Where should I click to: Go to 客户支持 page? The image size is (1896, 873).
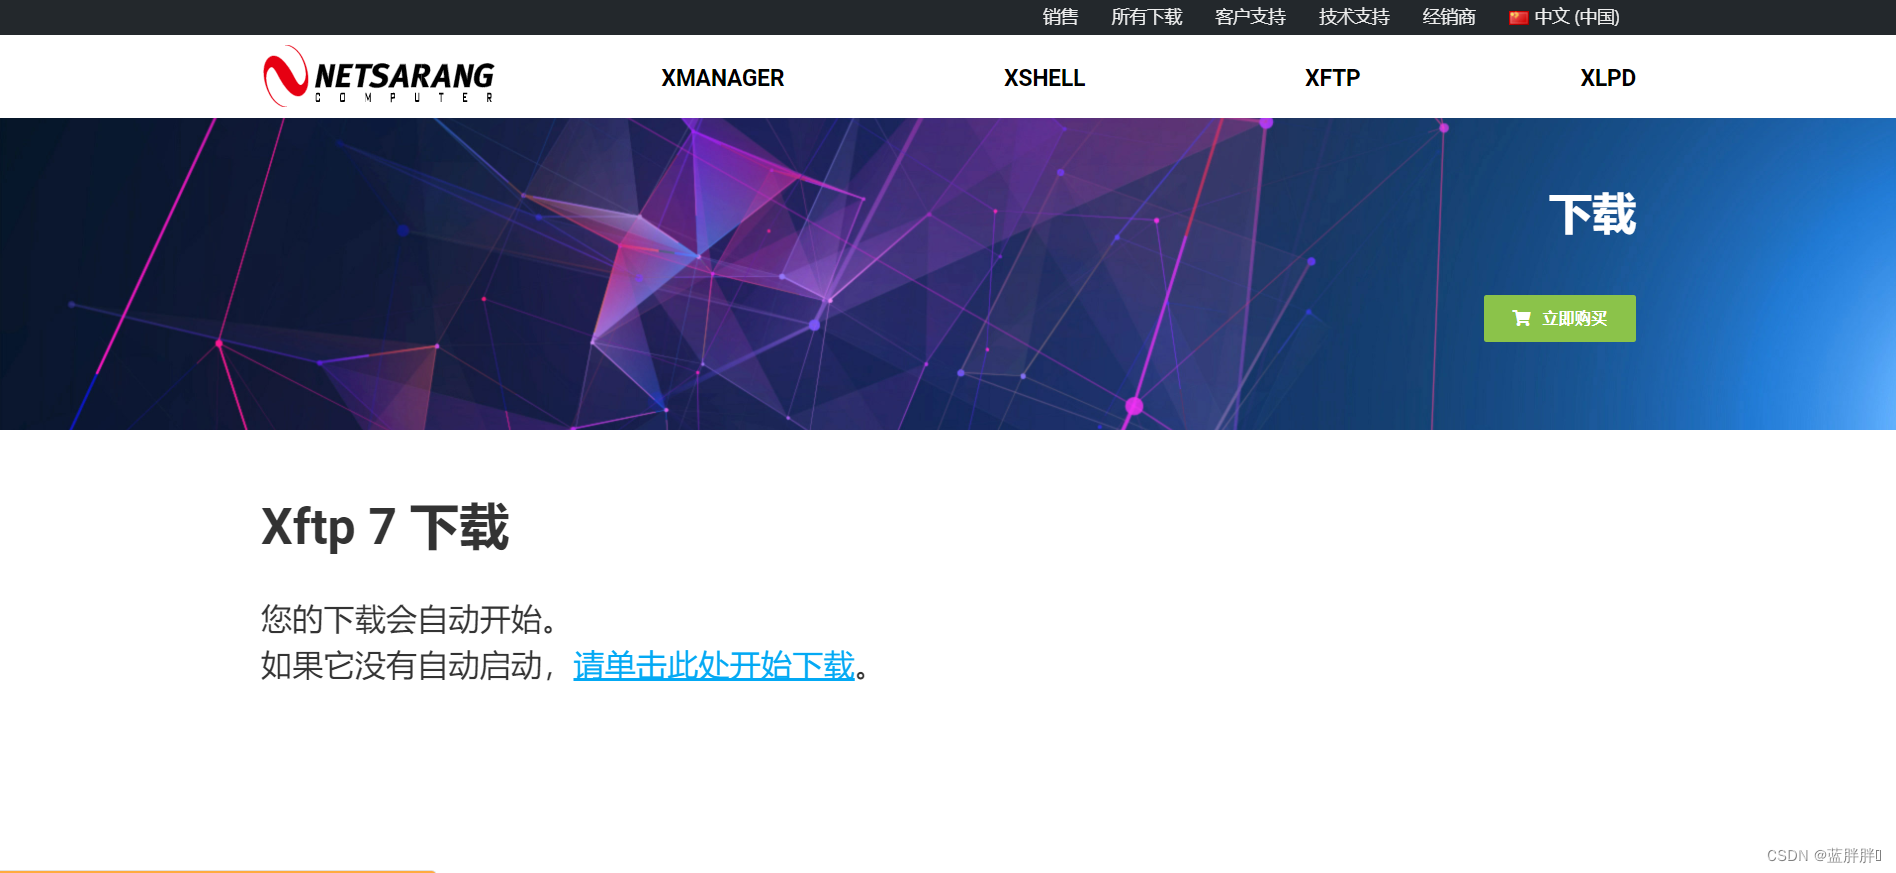click(1250, 17)
